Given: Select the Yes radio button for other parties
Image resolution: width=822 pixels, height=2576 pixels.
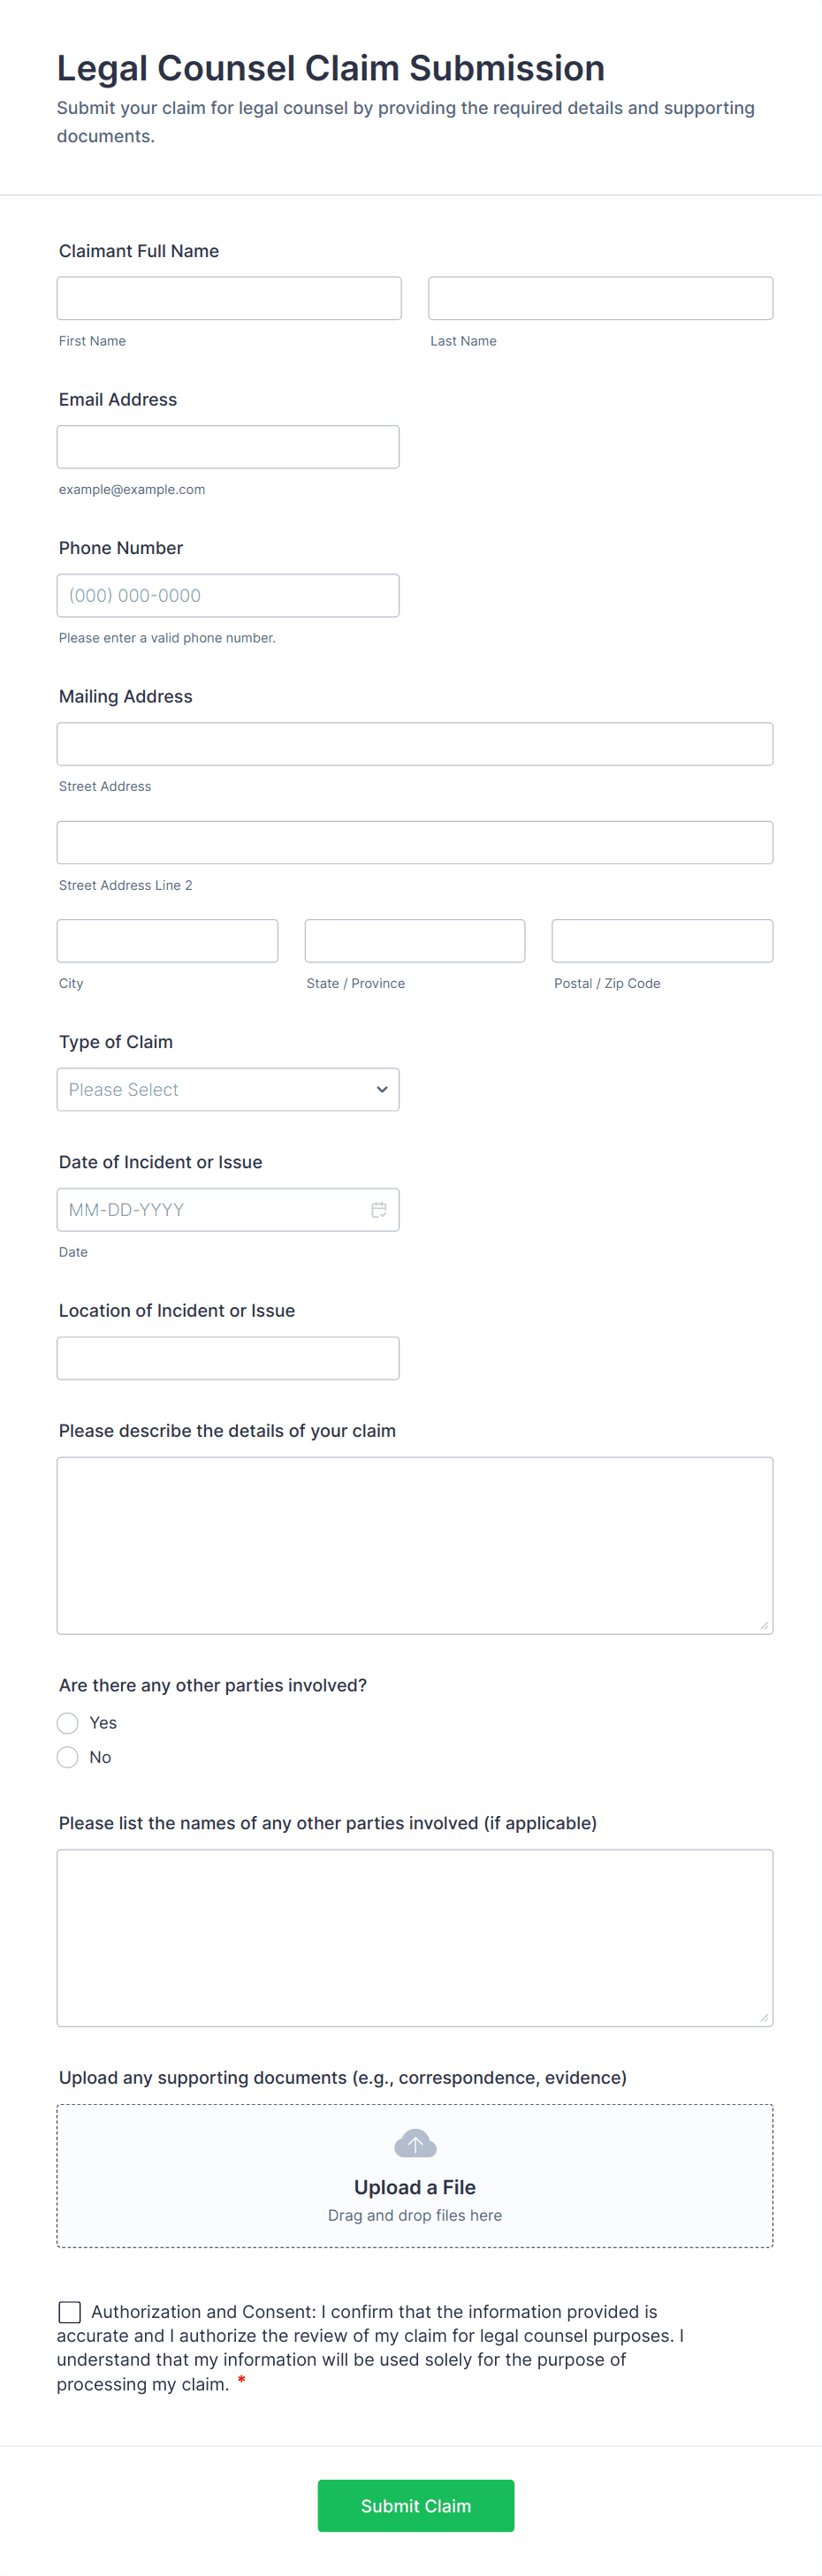Looking at the screenshot, I should (67, 1722).
